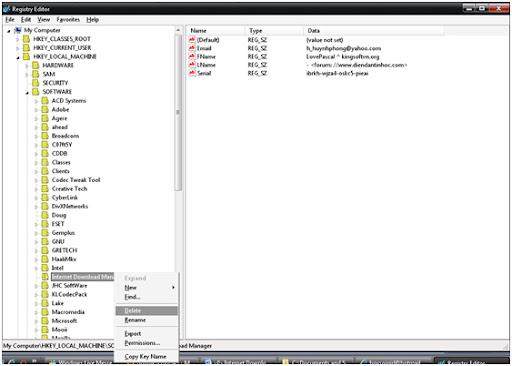Click the FName string value icon
Image resolution: width=512 pixels, height=366 pixels.
[192, 56]
